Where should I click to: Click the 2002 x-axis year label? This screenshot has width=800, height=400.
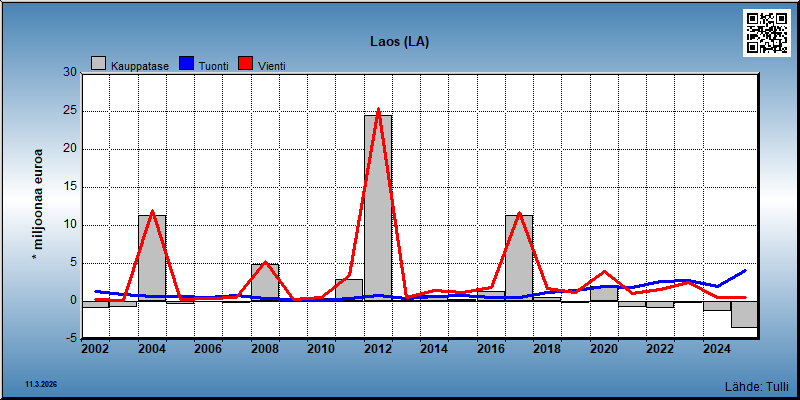tap(96, 349)
